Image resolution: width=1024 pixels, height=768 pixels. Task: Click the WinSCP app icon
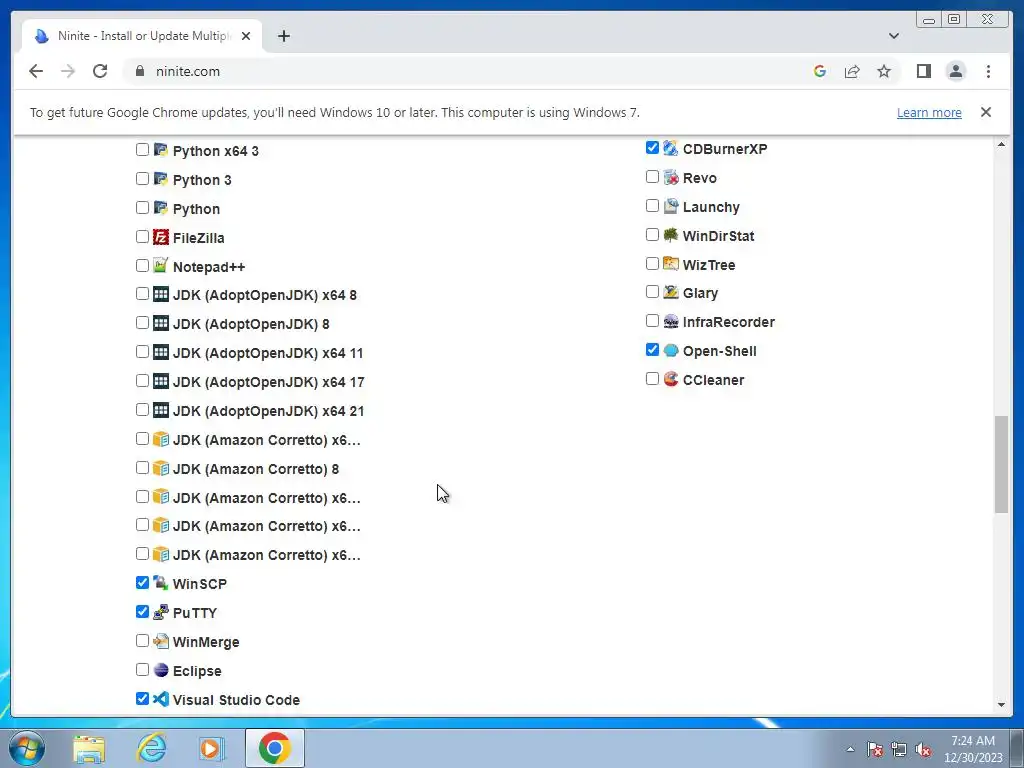click(x=161, y=583)
